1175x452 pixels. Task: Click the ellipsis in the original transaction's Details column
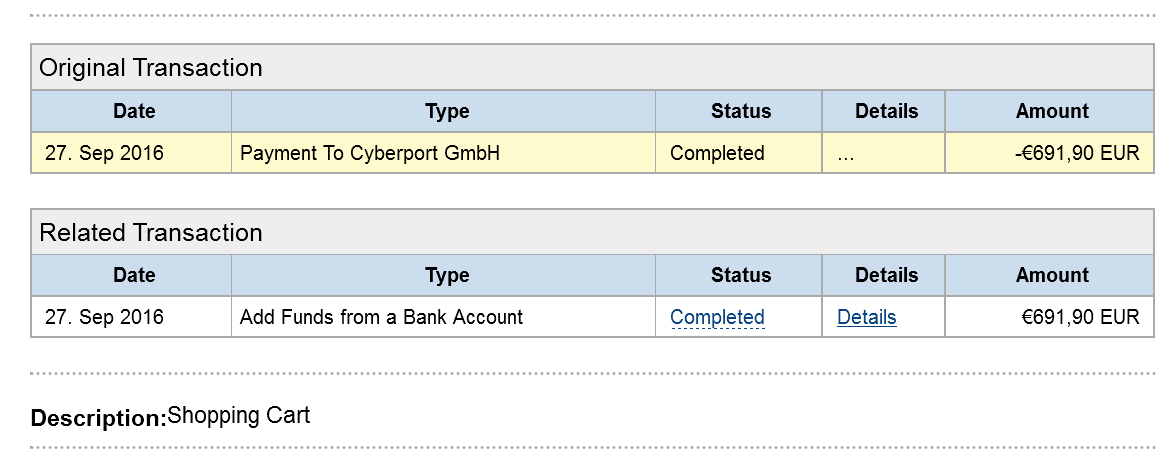point(845,157)
